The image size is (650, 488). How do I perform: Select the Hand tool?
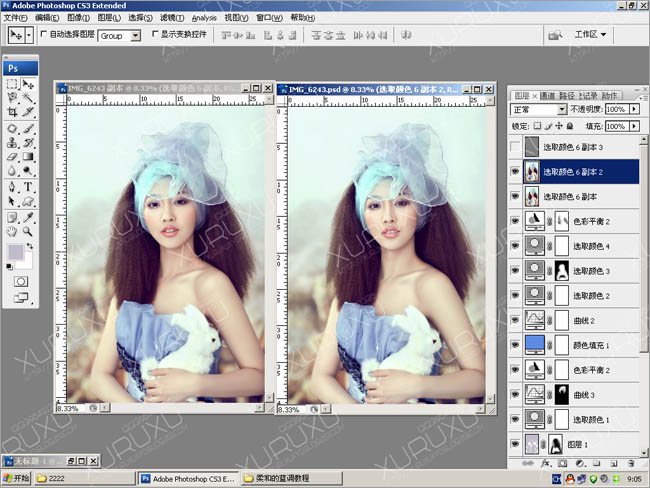pos(12,231)
